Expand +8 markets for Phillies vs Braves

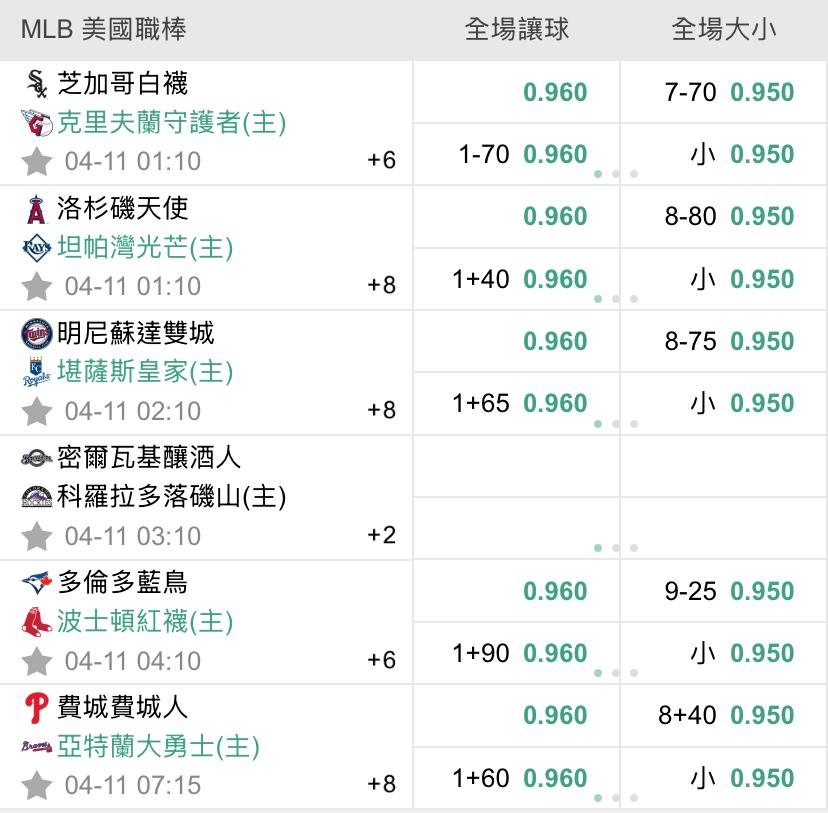[381, 784]
